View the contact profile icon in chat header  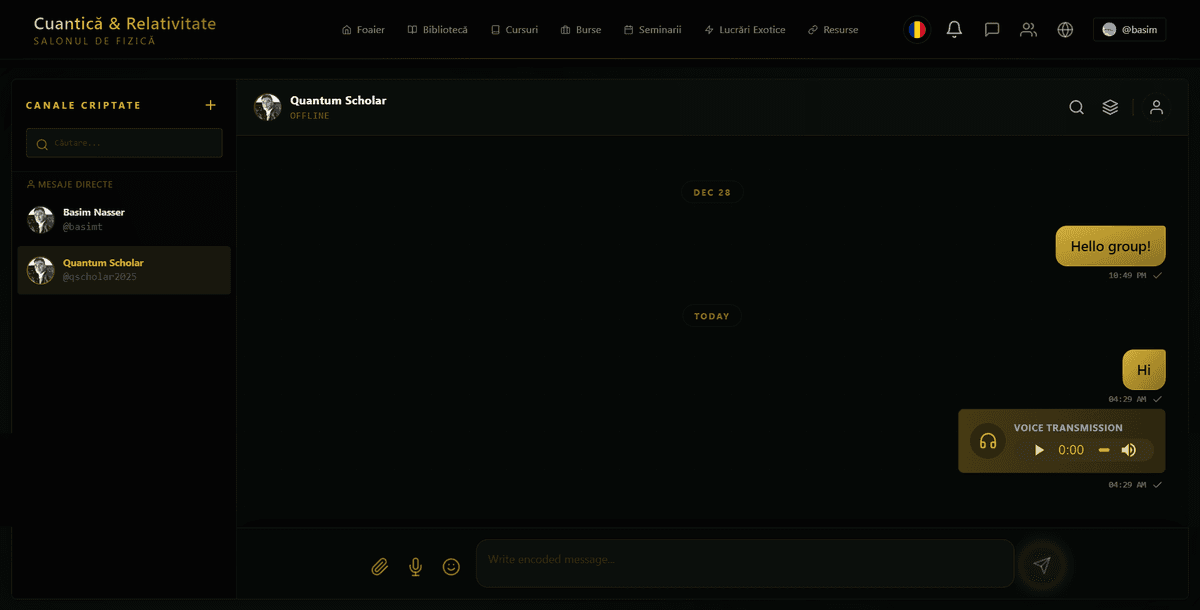tap(1156, 108)
